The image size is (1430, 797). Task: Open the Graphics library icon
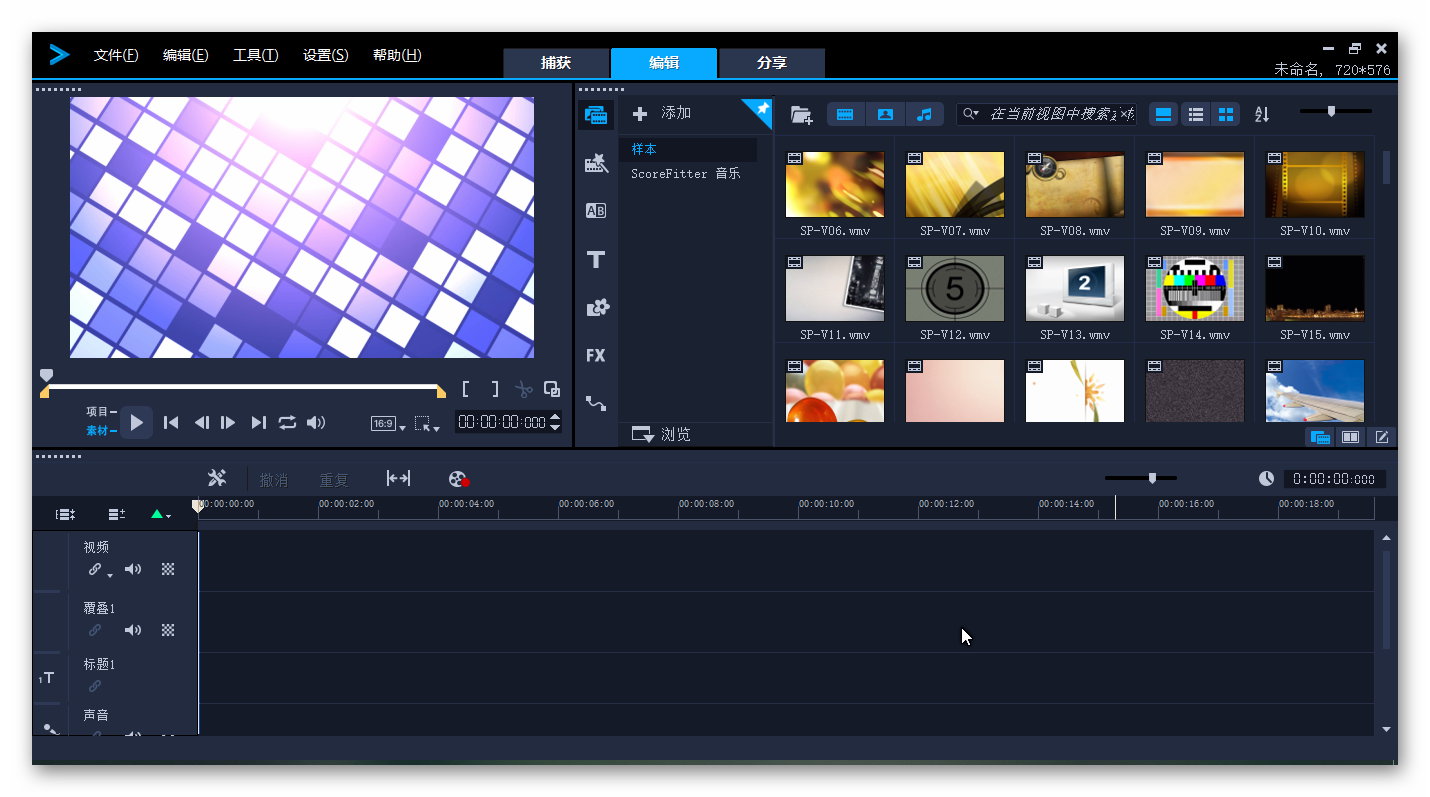point(597,307)
